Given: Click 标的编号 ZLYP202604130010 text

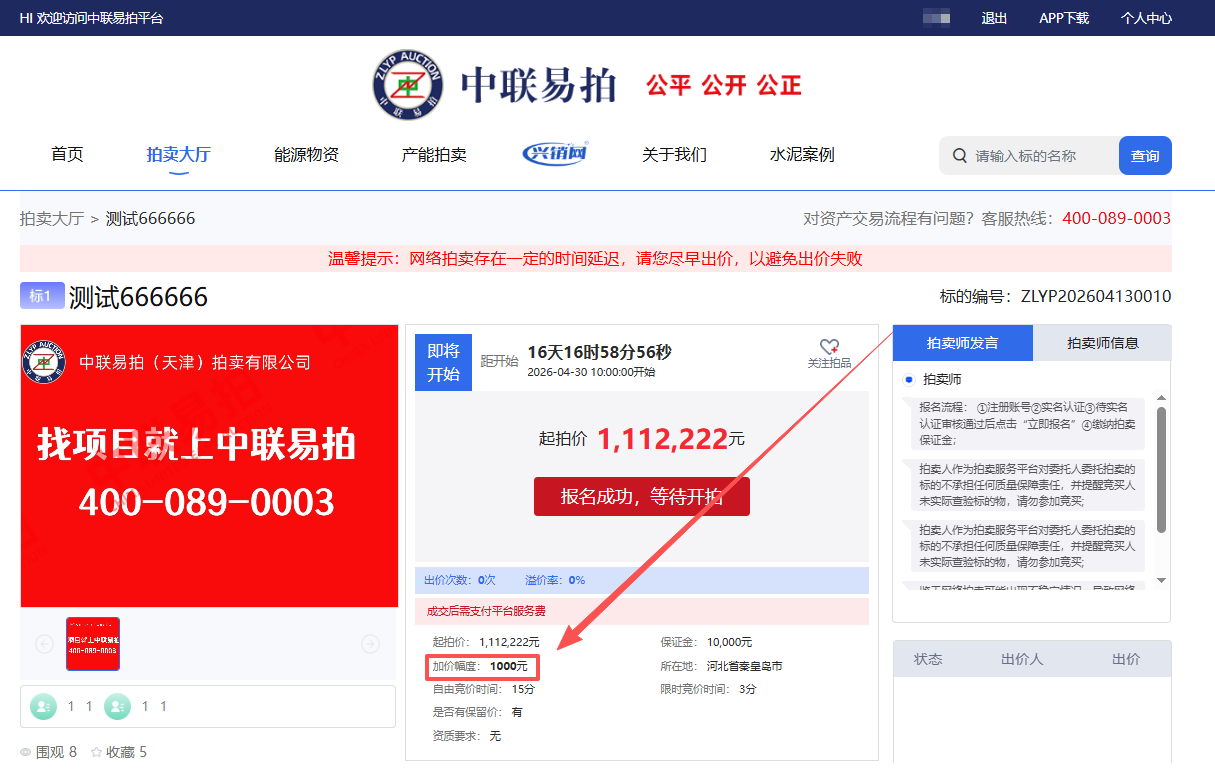Looking at the screenshot, I should [1055, 296].
